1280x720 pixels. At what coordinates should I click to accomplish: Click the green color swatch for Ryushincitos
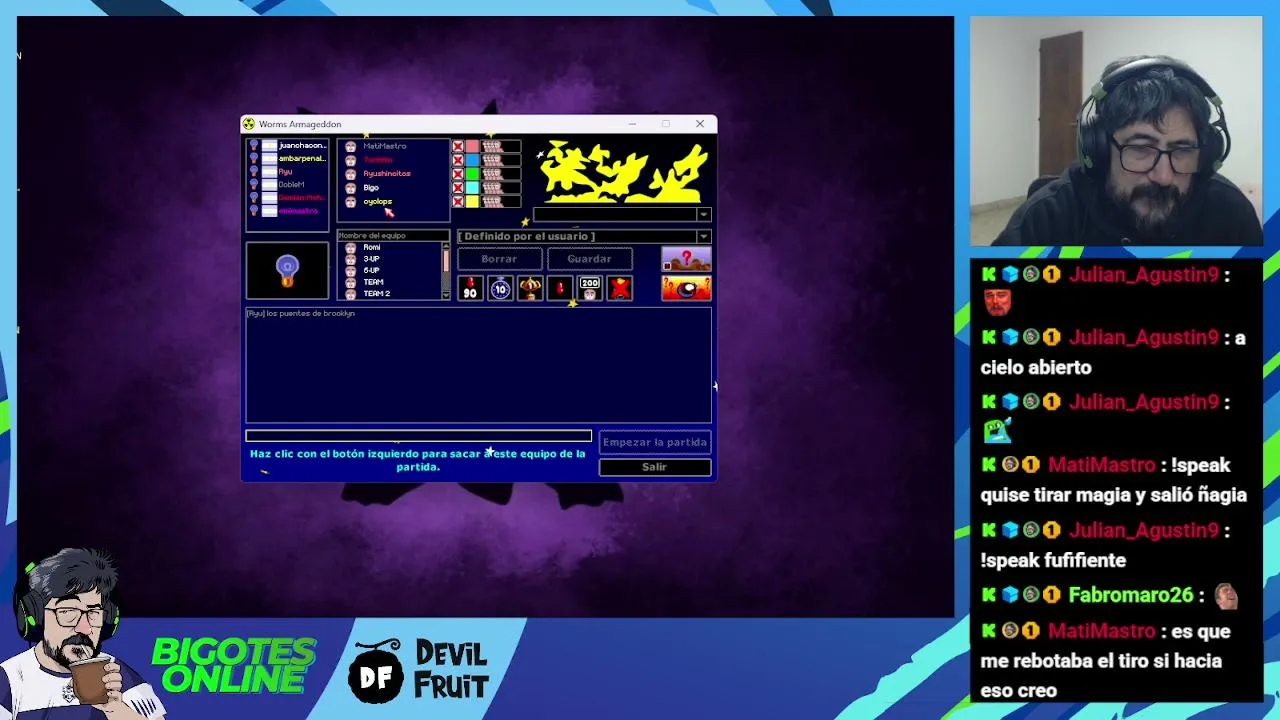(x=472, y=174)
